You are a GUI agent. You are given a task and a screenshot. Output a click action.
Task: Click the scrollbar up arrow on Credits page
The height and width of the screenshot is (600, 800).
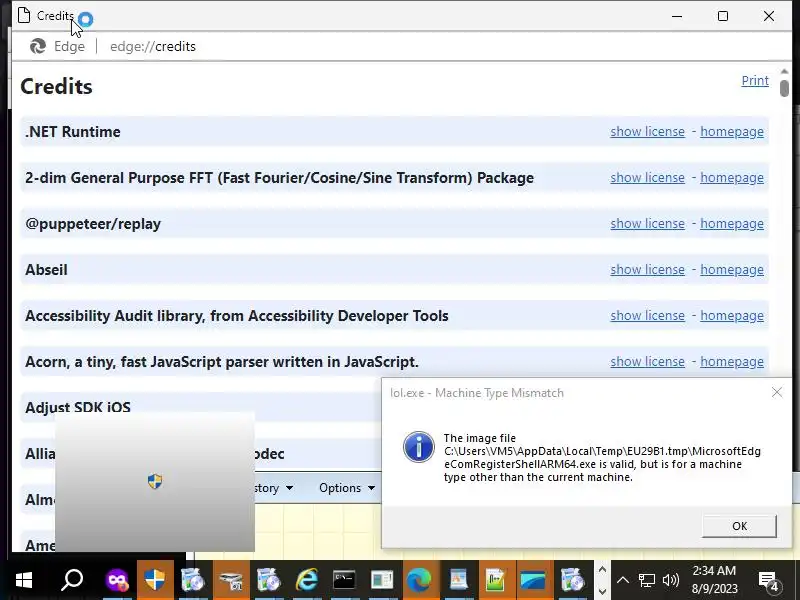click(x=784, y=71)
